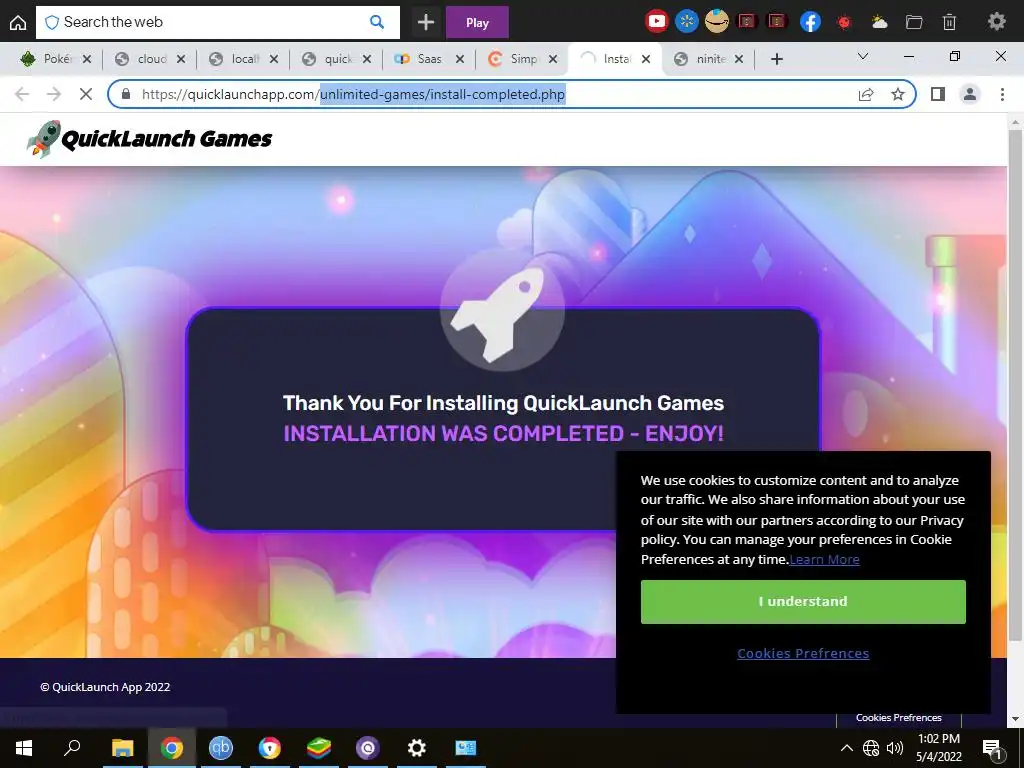1024x768 pixels.
Task: Click the purple Play button
Action: [x=477, y=22]
